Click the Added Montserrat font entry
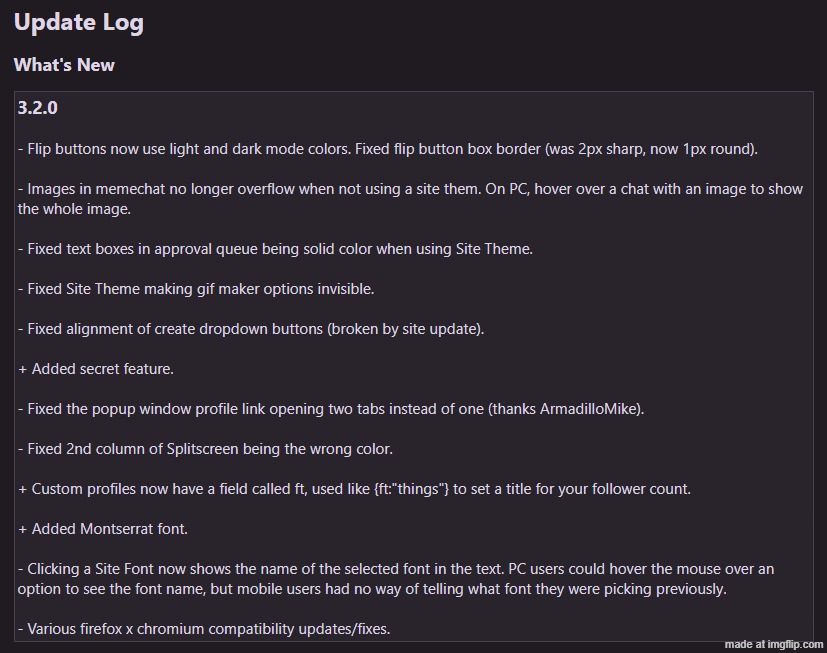 103,529
